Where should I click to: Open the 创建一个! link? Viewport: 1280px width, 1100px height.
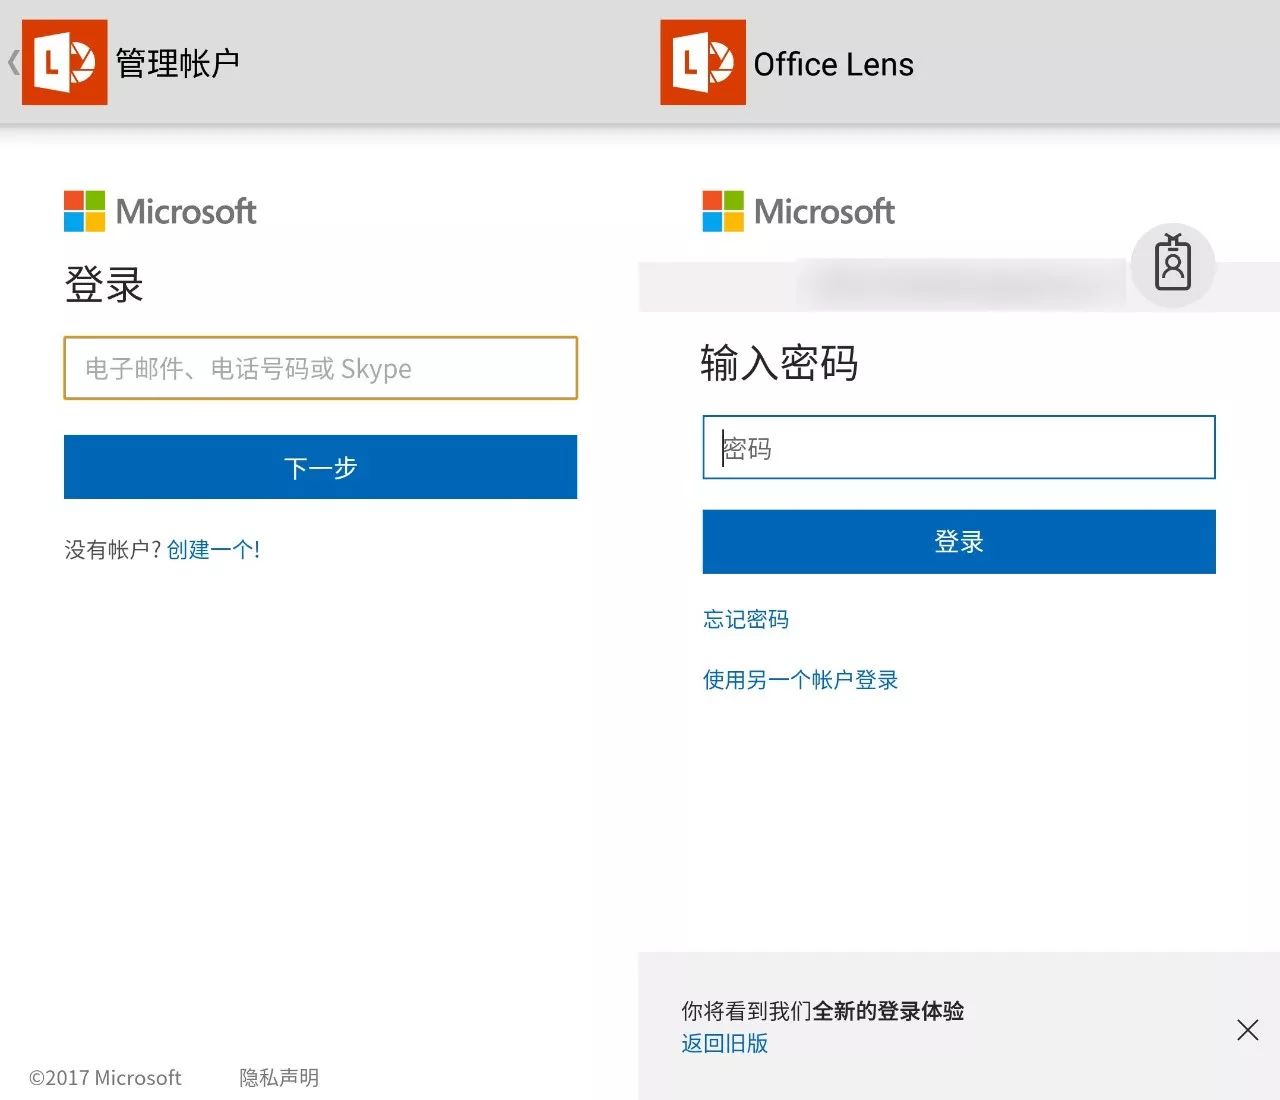point(213,549)
